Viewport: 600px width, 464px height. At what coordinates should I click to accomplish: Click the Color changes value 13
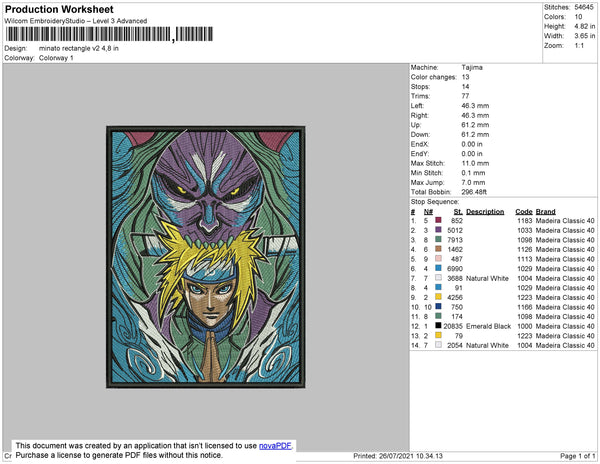[x=465, y=77]
